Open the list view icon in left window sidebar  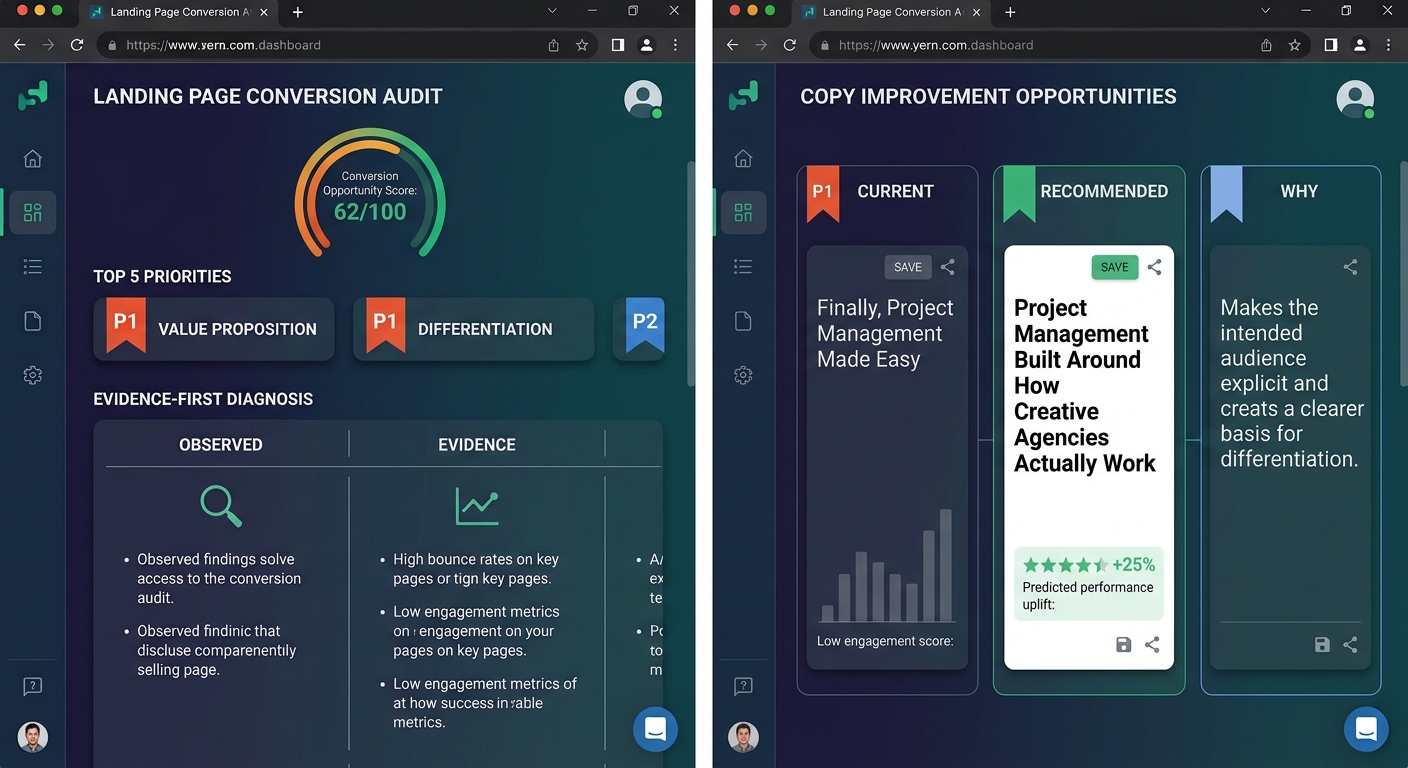point(33,266)
